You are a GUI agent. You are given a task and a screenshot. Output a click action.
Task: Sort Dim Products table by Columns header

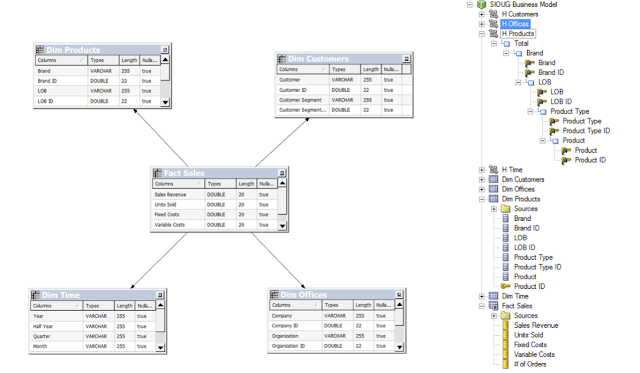(x=61, y=60)
